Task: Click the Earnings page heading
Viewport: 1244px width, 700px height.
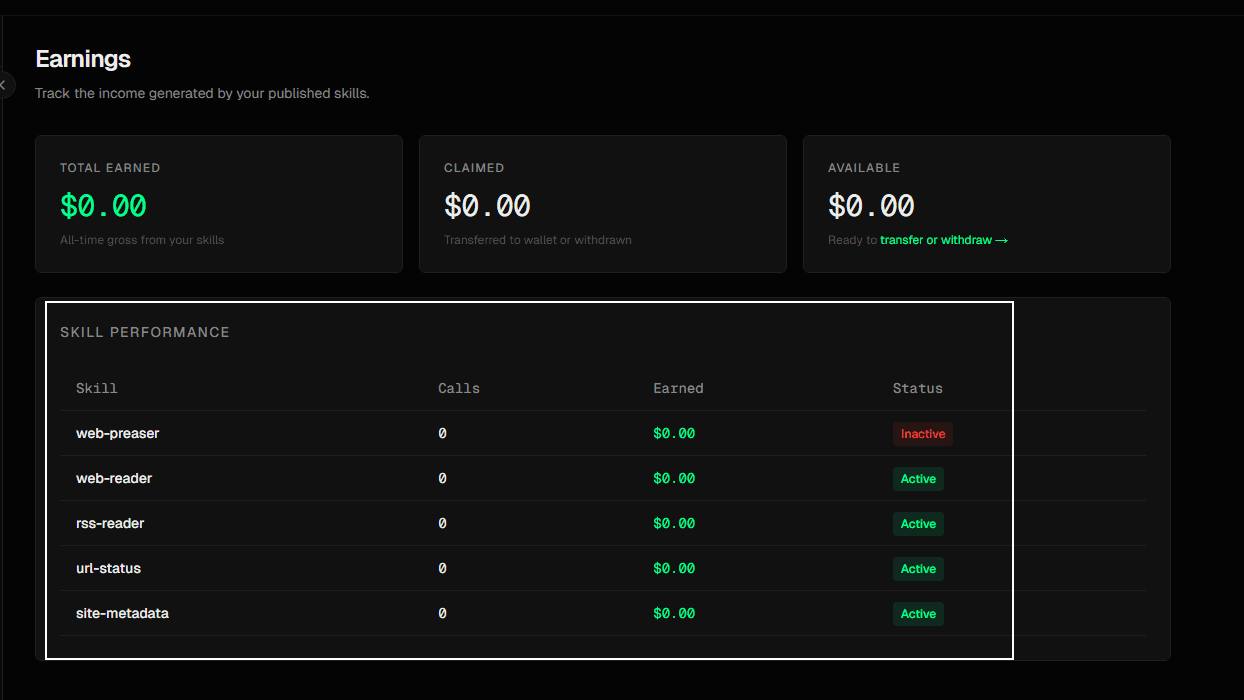Action: [x=83, y=59]
